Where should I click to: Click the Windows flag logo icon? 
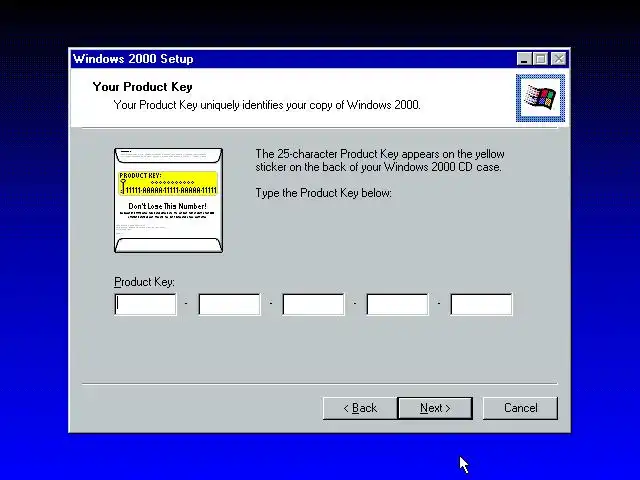pos(540,98)
